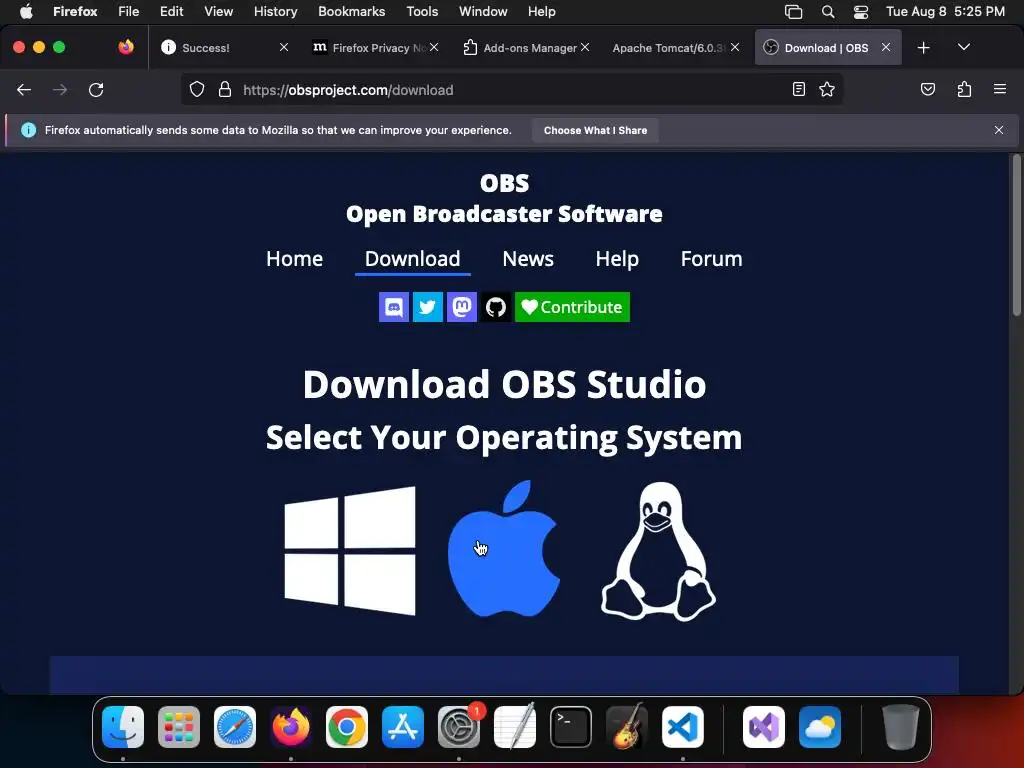The width and height of the screenshot is (1024, 768).
Task: Open the Bookmarks menu
Action: click(x=351, y=11)
